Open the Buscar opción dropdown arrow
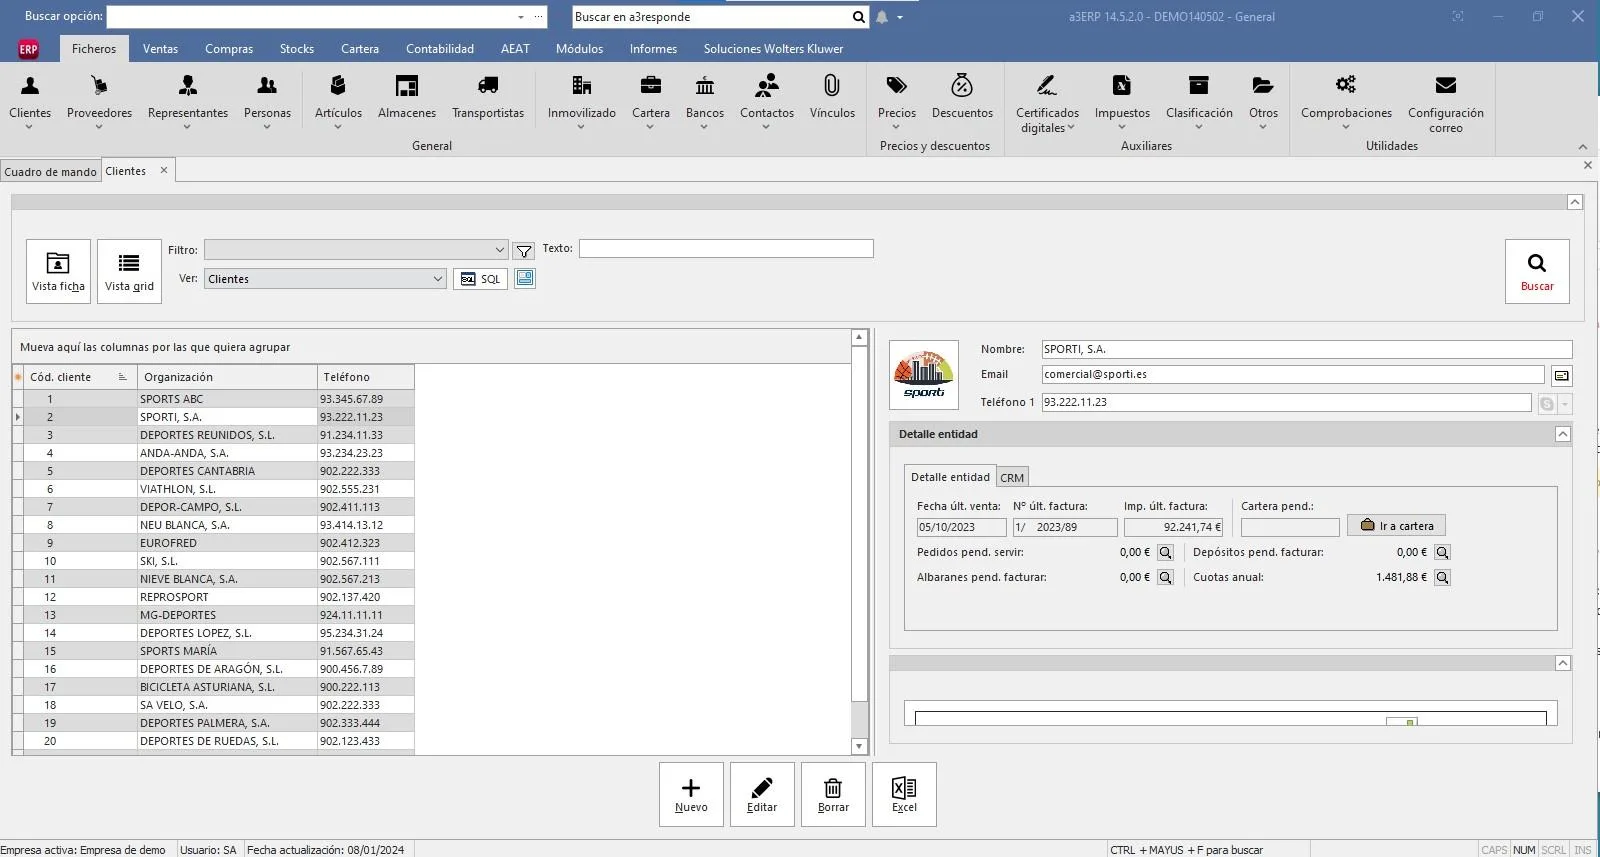The height and width of the screenshot is (857, 1600). coord(521,17)
